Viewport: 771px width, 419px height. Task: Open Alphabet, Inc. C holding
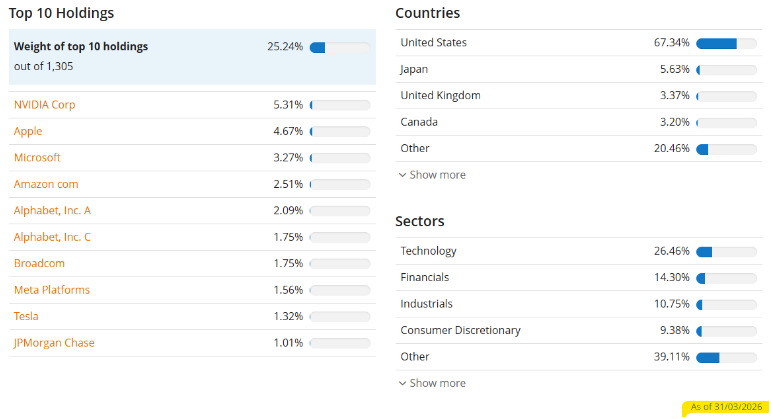(x=52, y=237)
